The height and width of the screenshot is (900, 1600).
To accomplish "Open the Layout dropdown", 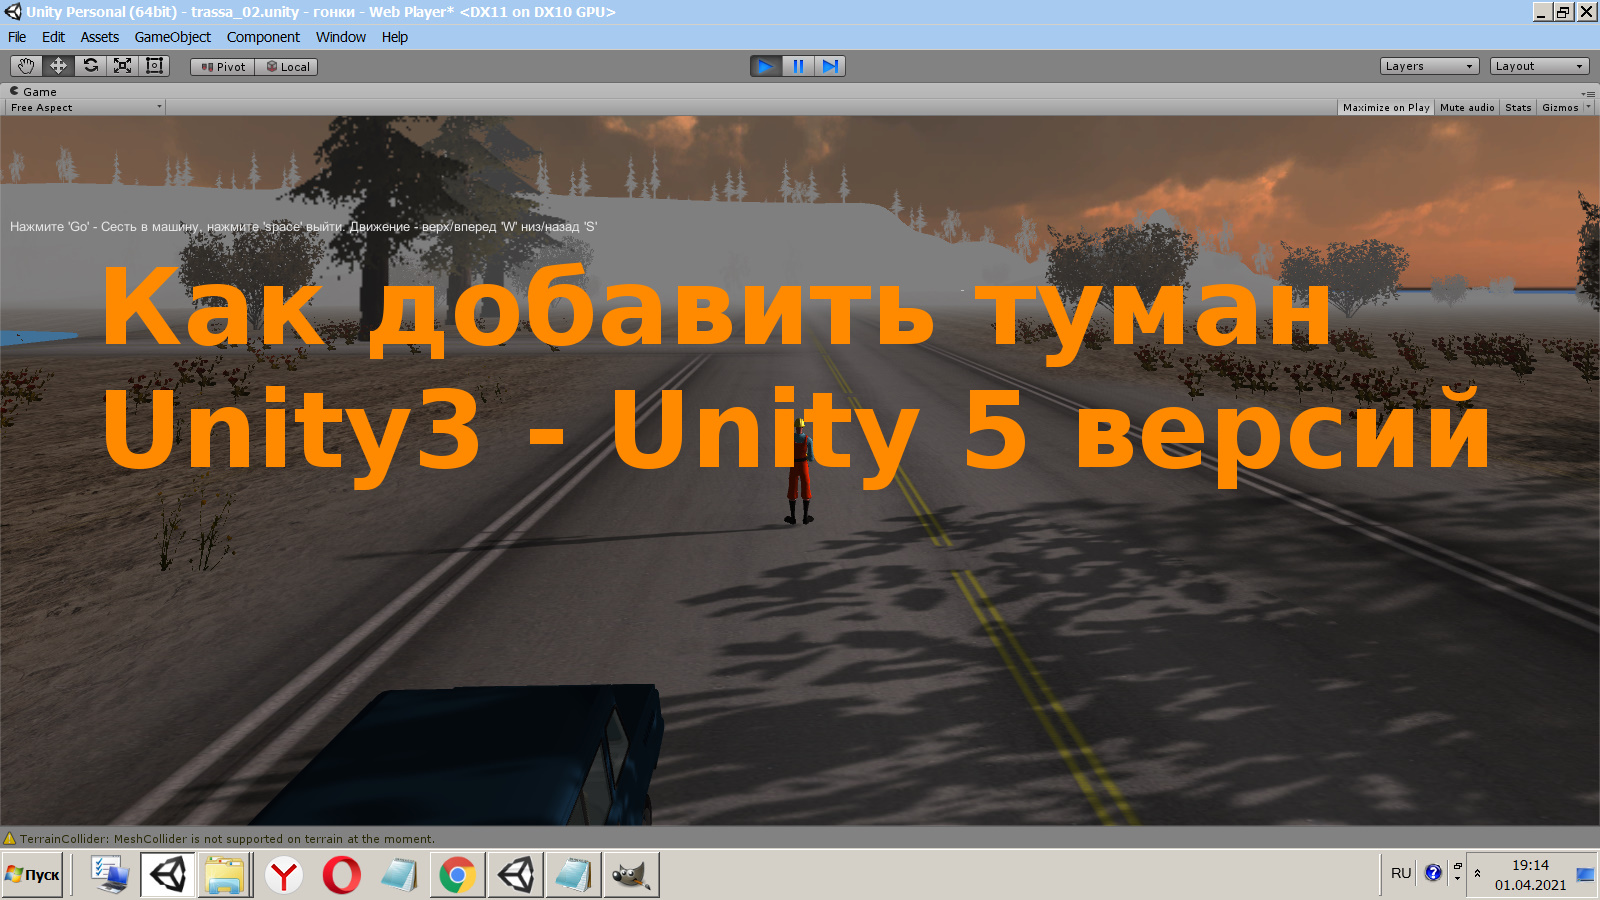I will coord(1538,65).
